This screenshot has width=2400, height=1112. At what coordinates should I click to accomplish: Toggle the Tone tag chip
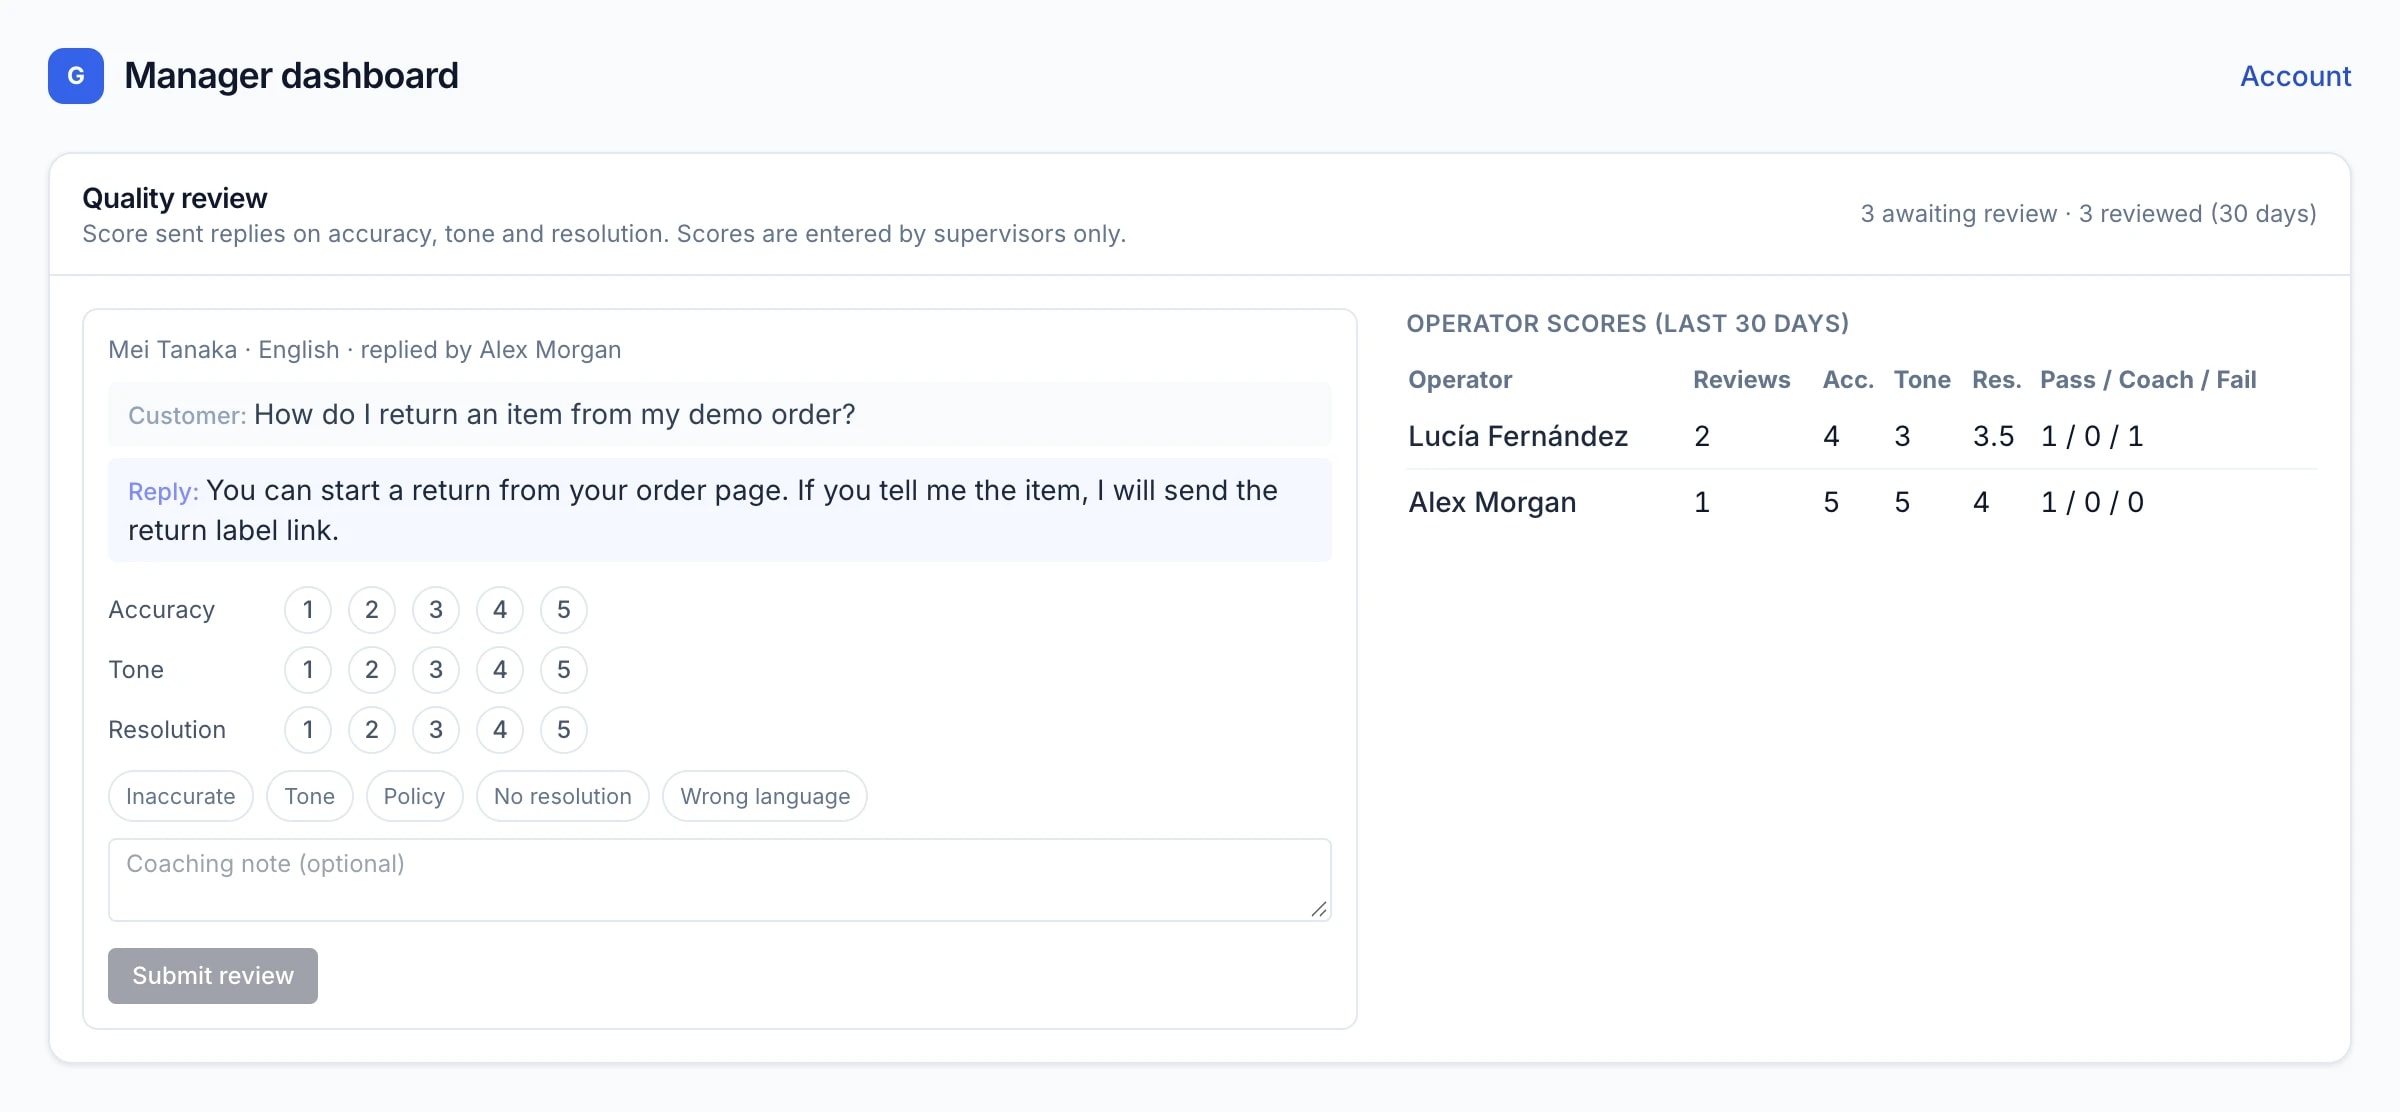(310, 796)
